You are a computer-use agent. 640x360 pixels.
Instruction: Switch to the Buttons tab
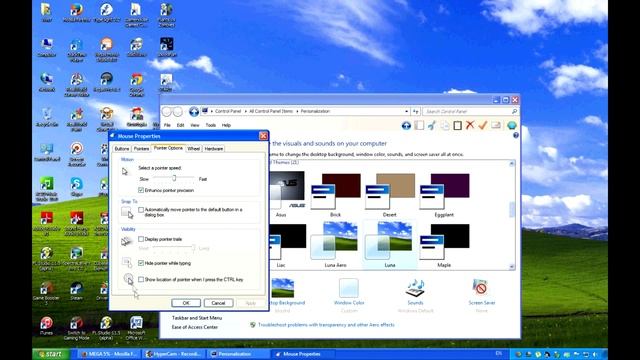122,149
